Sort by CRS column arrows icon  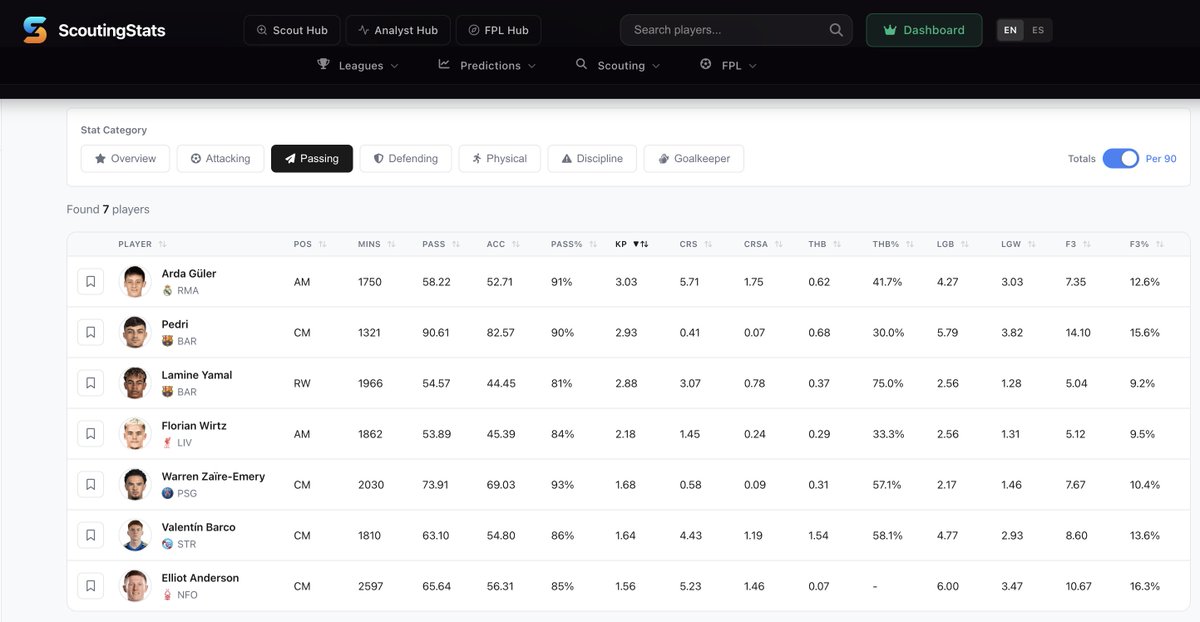pyautogui.click(x=708, y=244)
